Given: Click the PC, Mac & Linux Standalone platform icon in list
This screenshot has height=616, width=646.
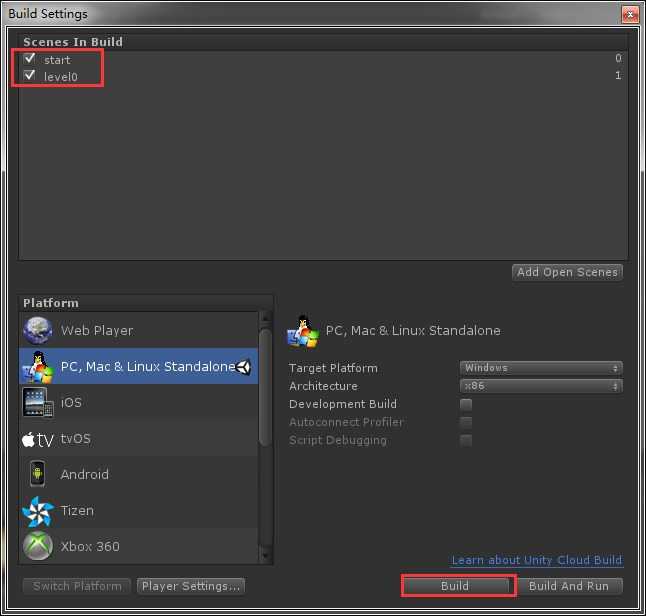Looking at the screenshot, I should point(37,367).
